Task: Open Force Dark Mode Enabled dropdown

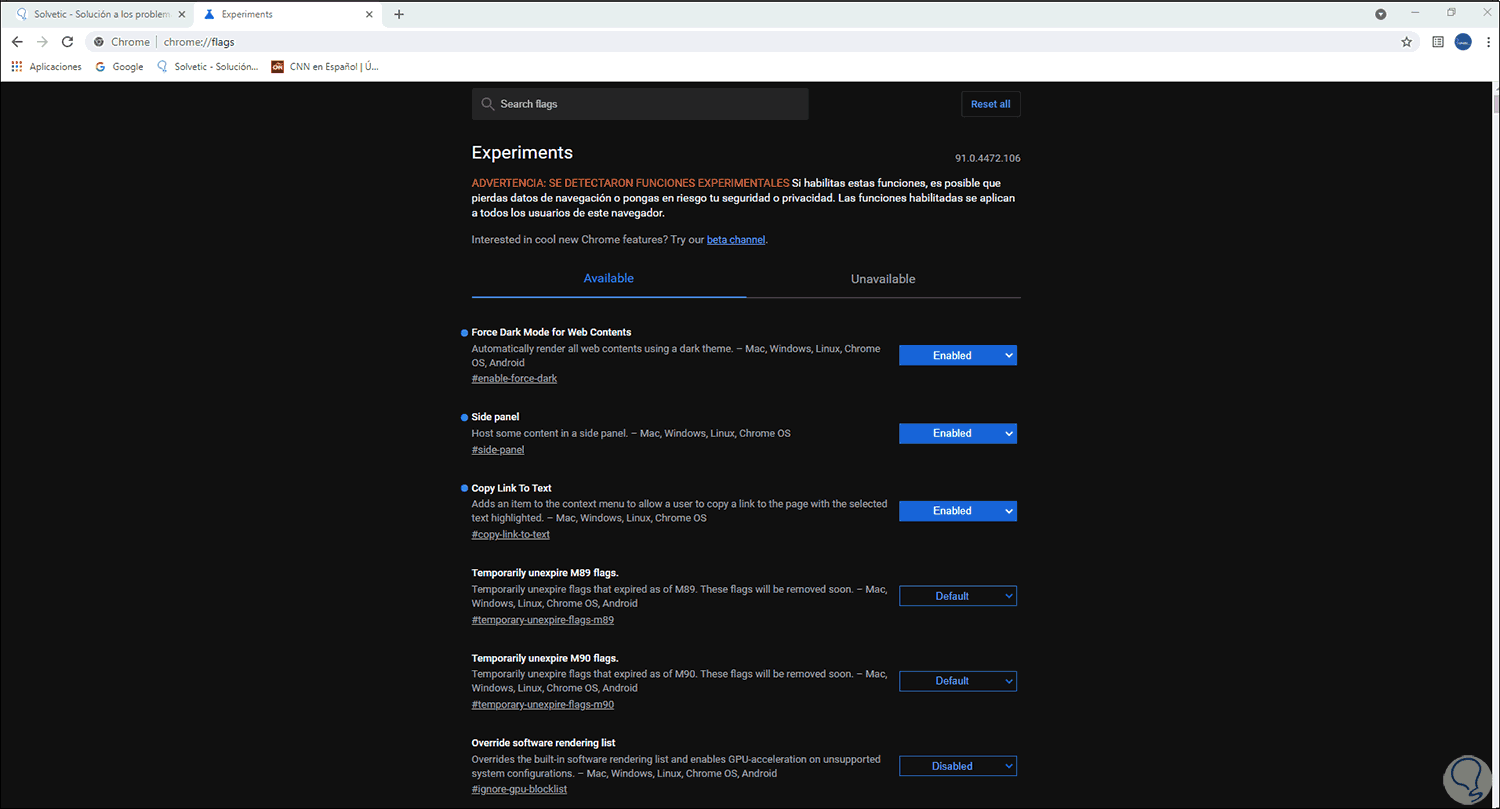Action: pyautogui.click(x=957, y=355)
